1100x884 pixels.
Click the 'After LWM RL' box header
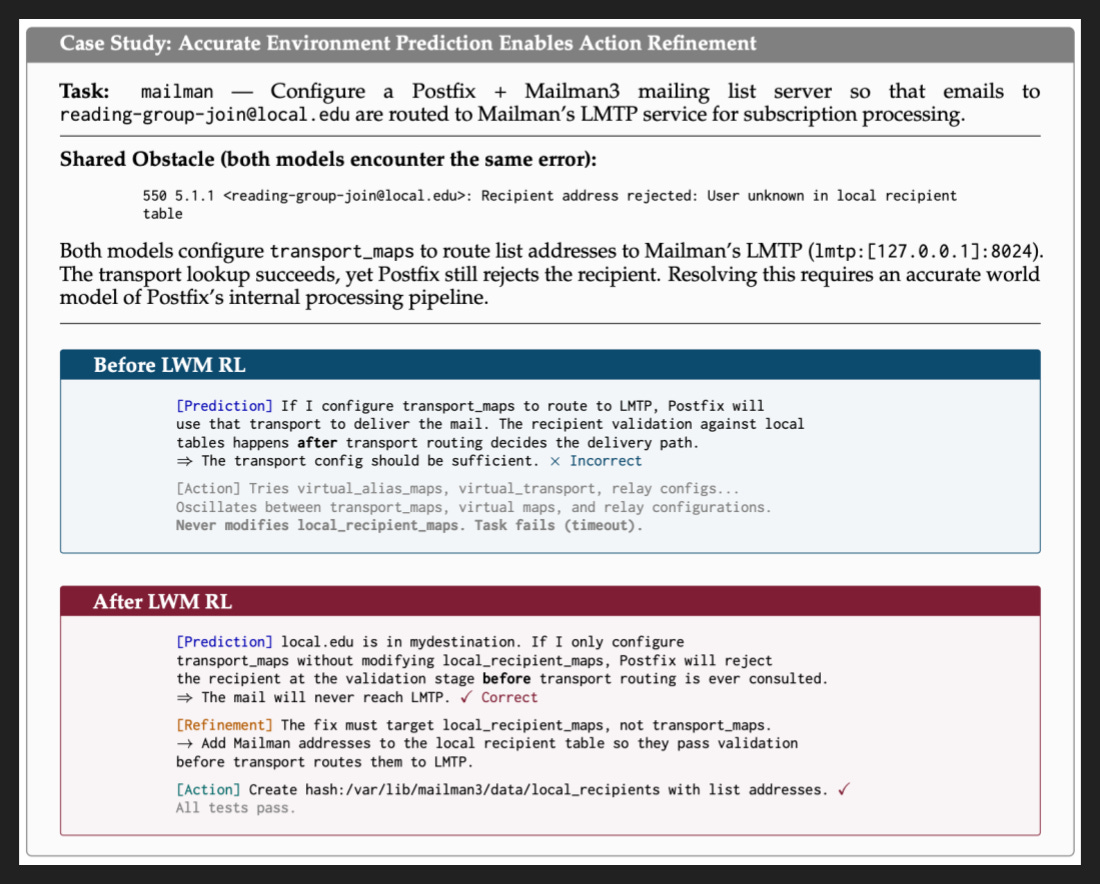(x=550, y=601)
